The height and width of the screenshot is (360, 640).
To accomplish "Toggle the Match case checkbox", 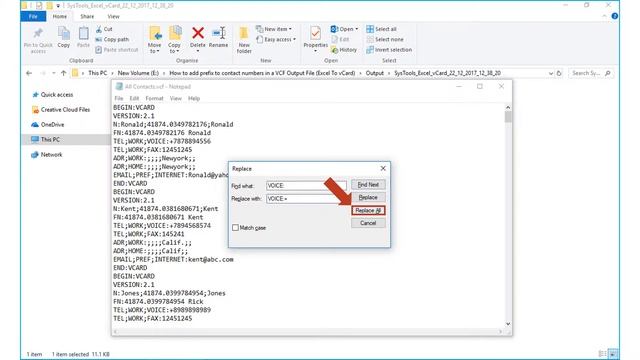I will [236, 228].
